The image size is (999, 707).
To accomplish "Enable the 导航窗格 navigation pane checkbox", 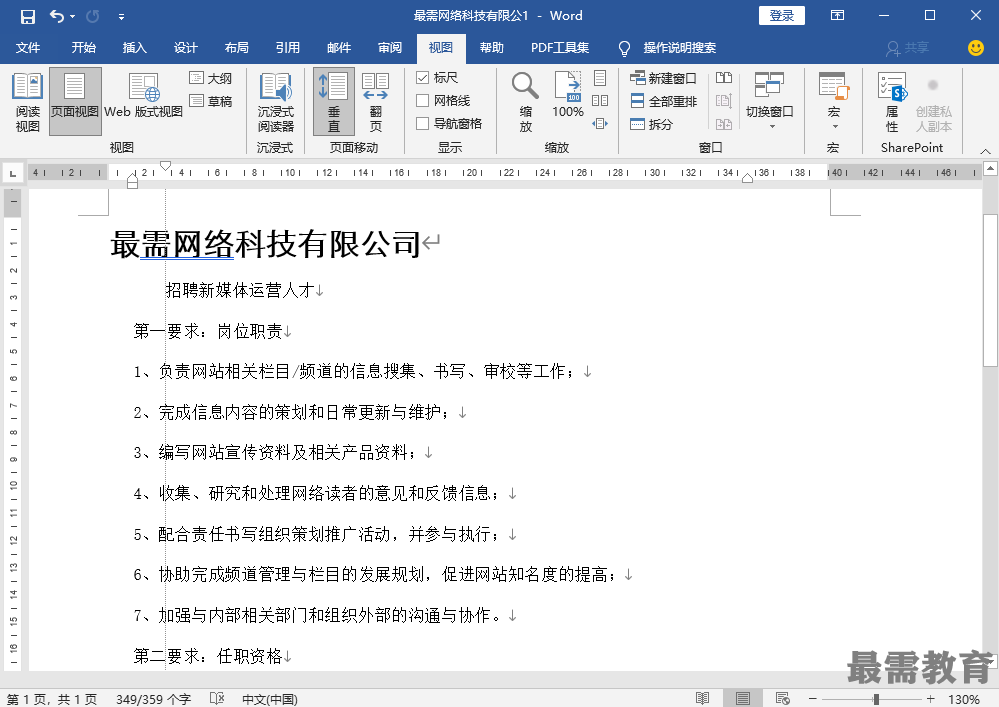I will [422, 124].
